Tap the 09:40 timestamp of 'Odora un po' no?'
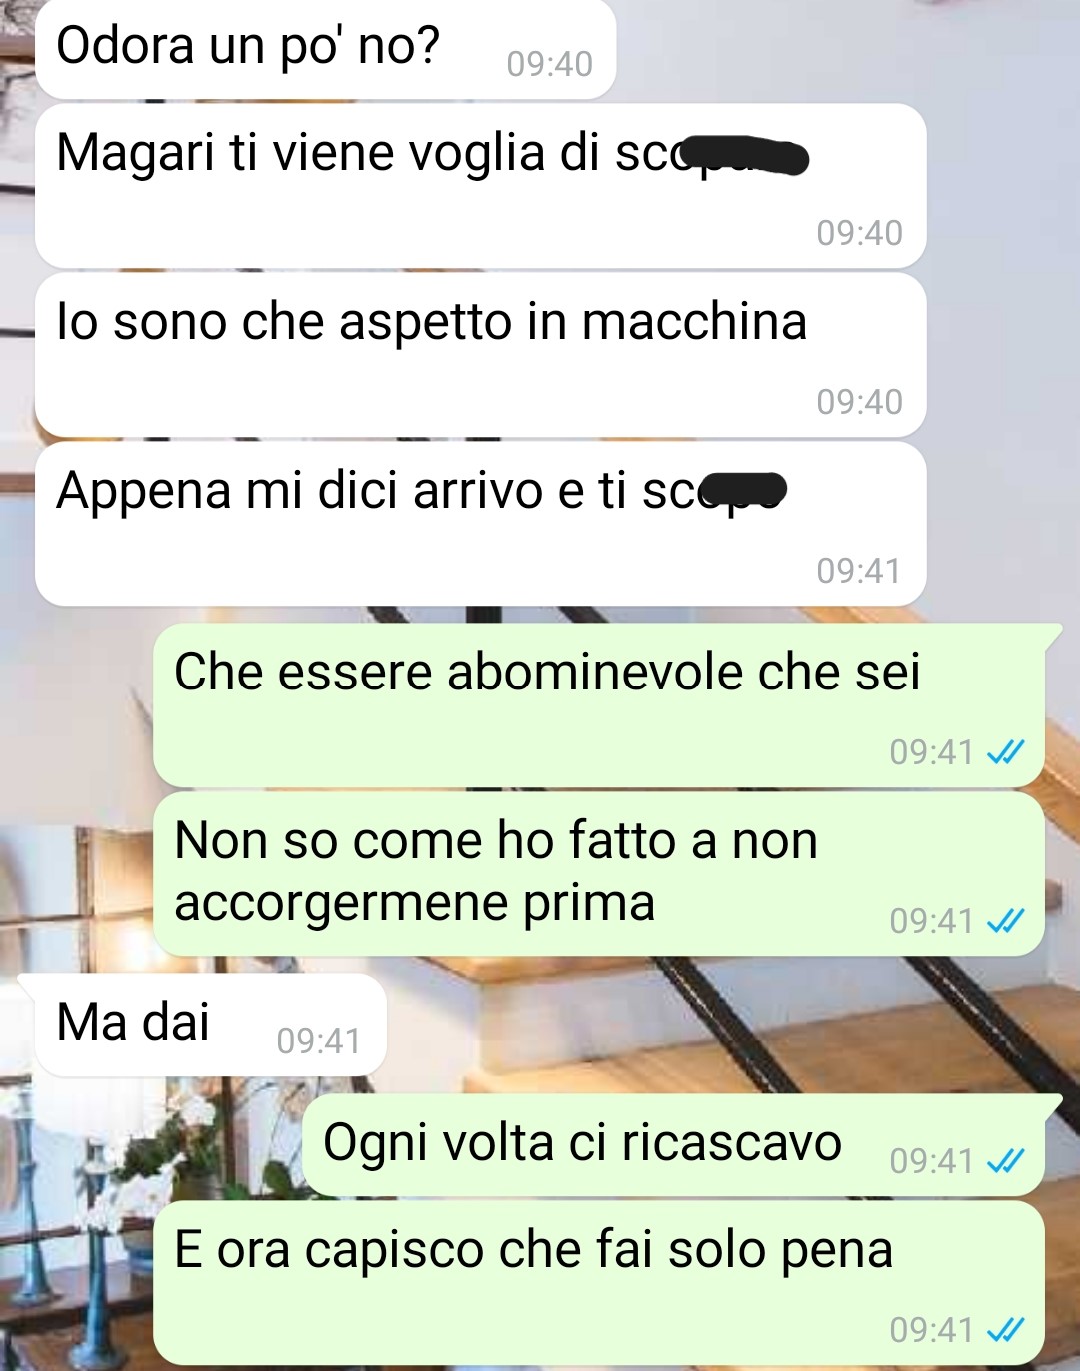 tap(549, 64)
